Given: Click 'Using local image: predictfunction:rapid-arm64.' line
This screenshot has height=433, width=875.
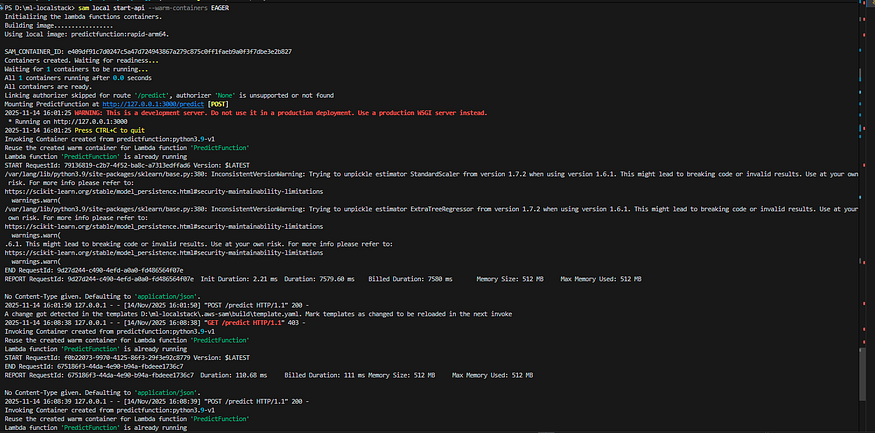Looking at the screenshot, I should 87,34.
